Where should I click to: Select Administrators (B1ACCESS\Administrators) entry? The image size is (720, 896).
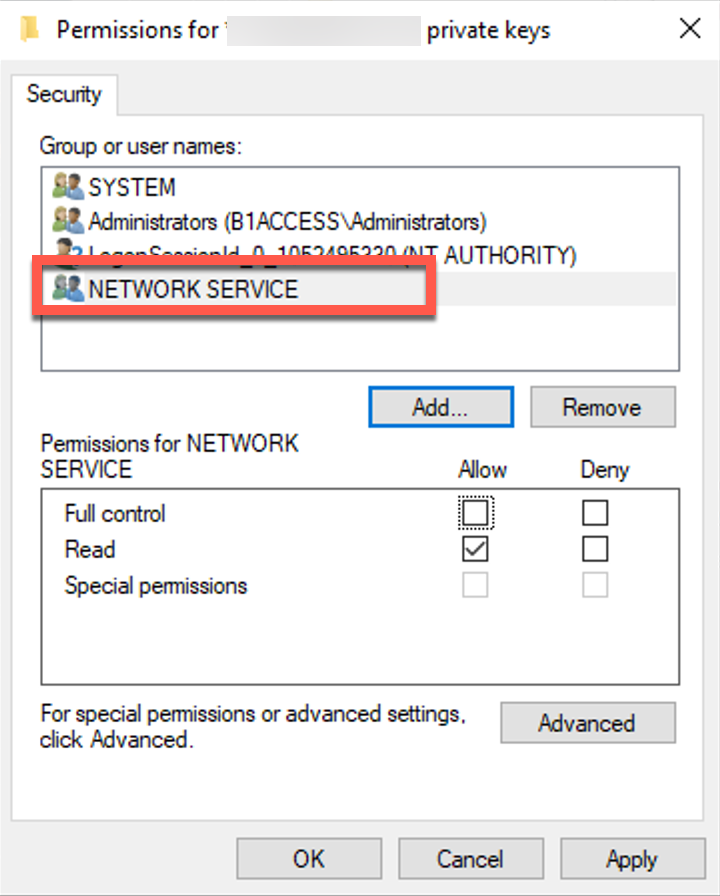click(x=360, y=221)
